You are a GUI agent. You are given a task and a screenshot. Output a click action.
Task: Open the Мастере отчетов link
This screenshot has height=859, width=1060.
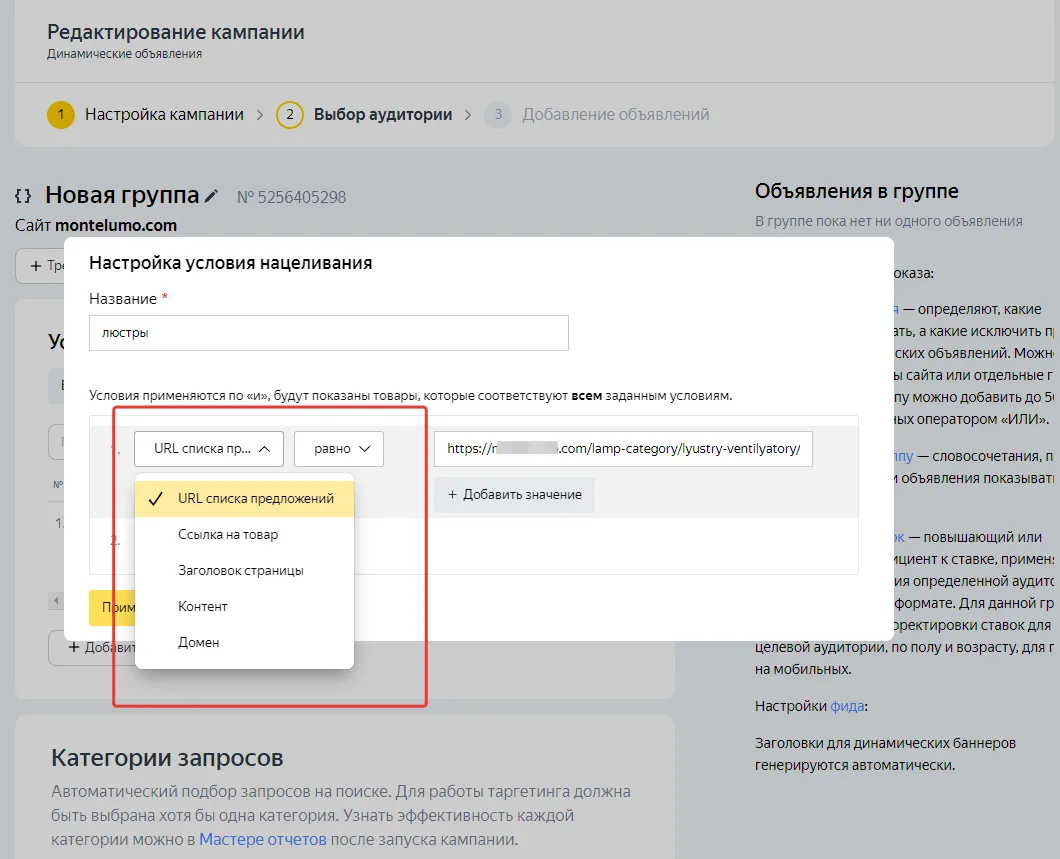(x=263, y=839)
